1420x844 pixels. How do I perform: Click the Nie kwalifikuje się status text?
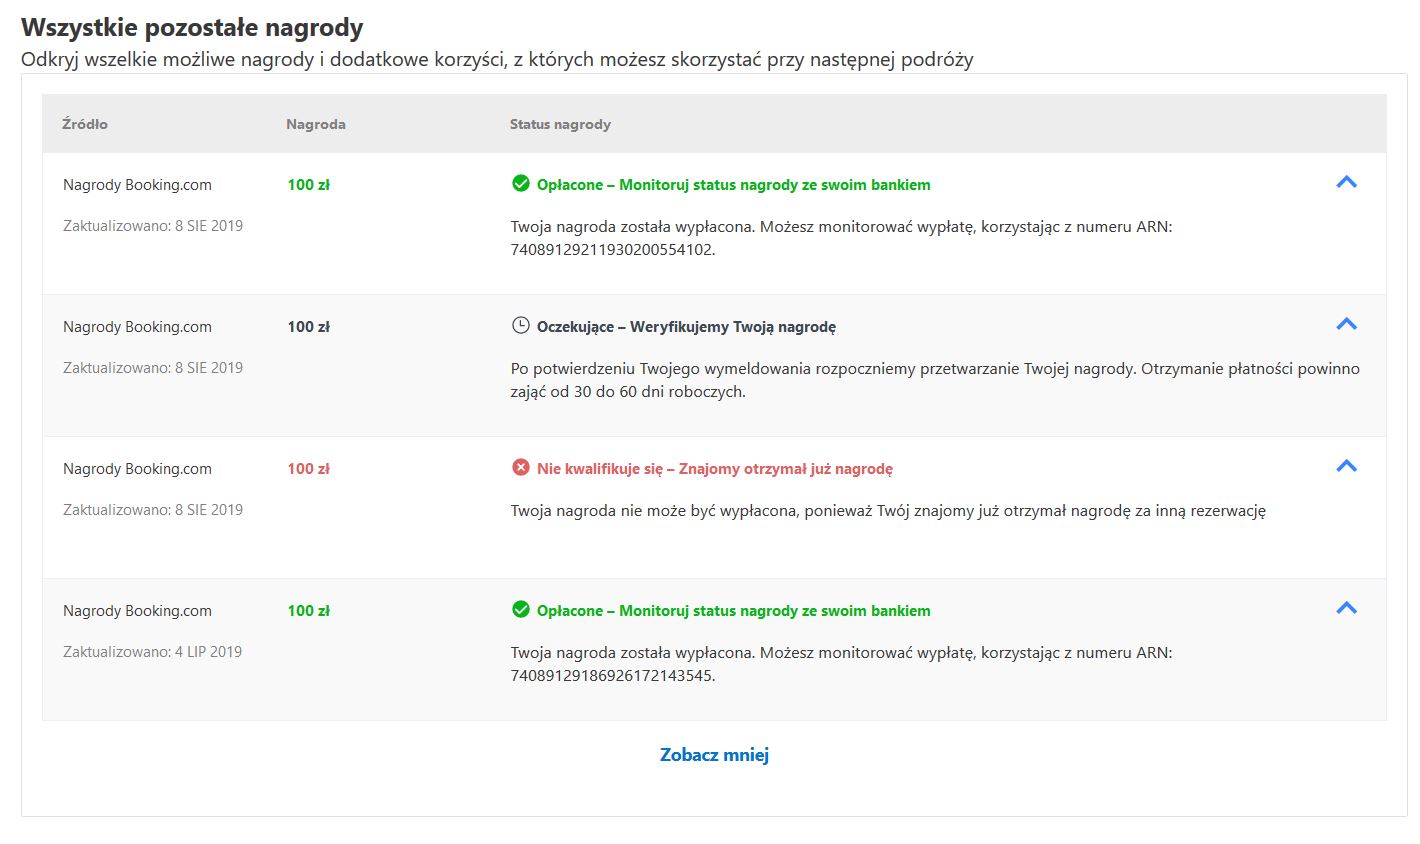(599, 469)
